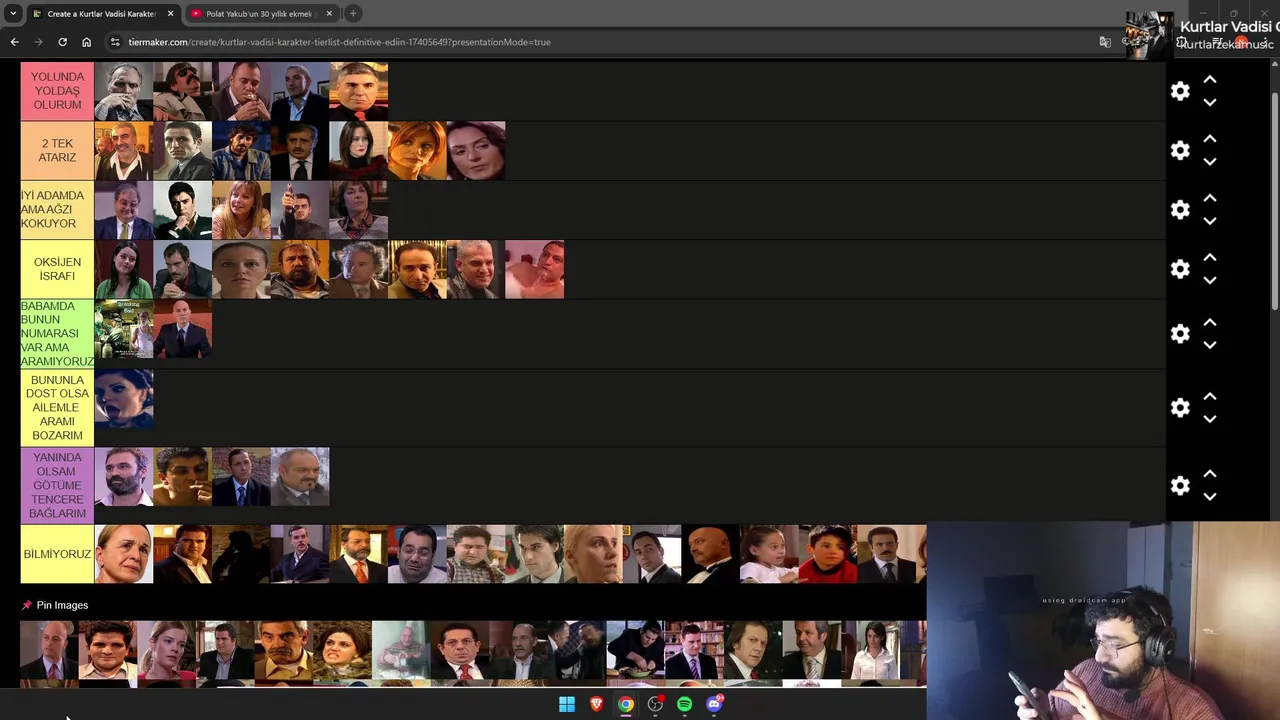Click the translate icon in address bar
Image resolution: width=1280 pixels, height=720 pixels.
(1105, 42)
